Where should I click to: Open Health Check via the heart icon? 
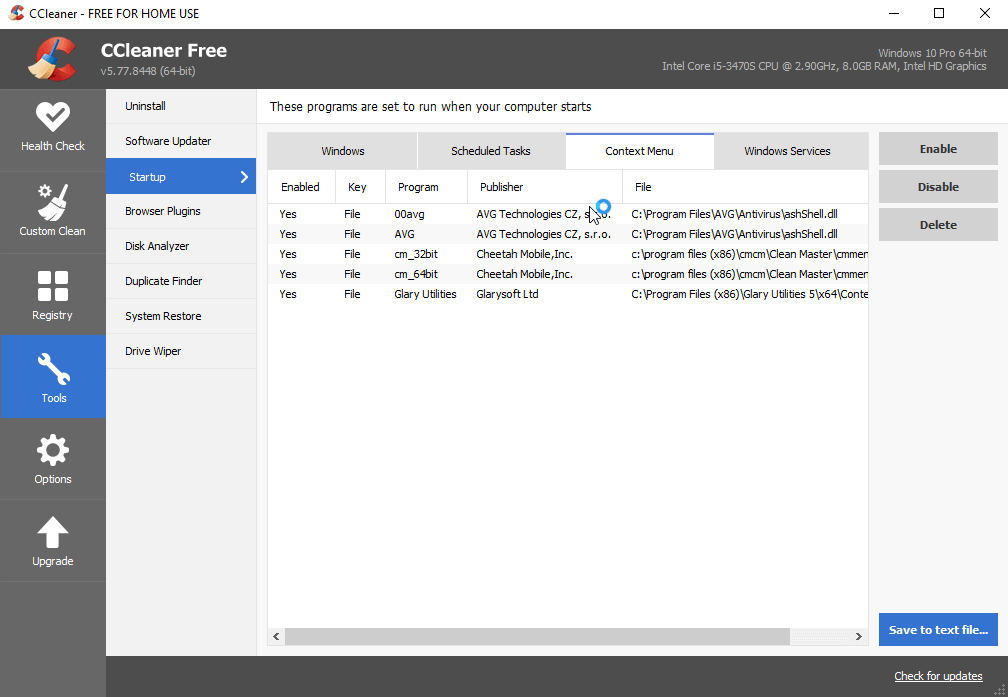[52, 115]
